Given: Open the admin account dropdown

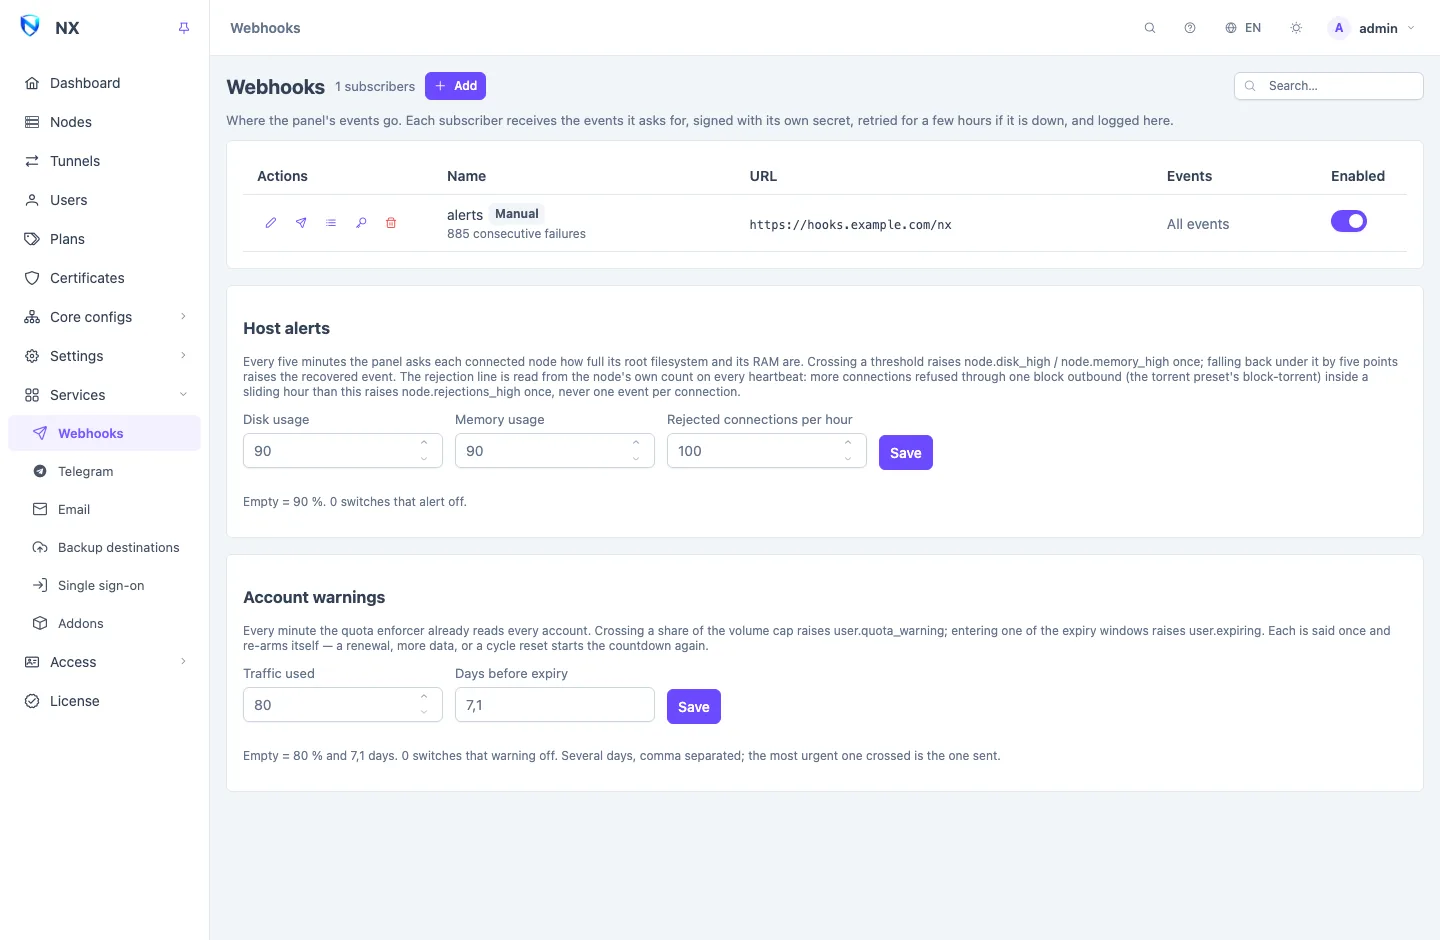Looking at the screenshot, I should click(x=1371, y=28).
